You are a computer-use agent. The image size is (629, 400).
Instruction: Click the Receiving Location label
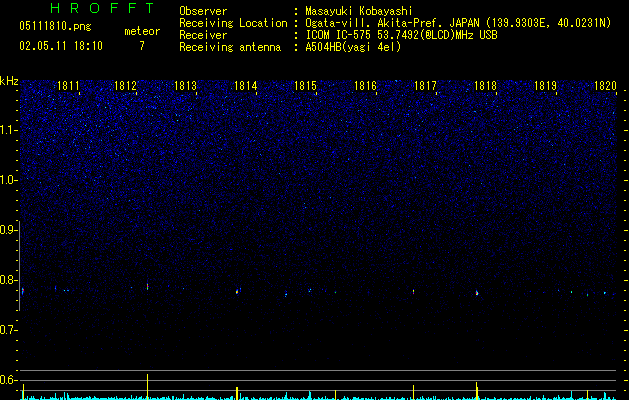(x=233, y=23)
